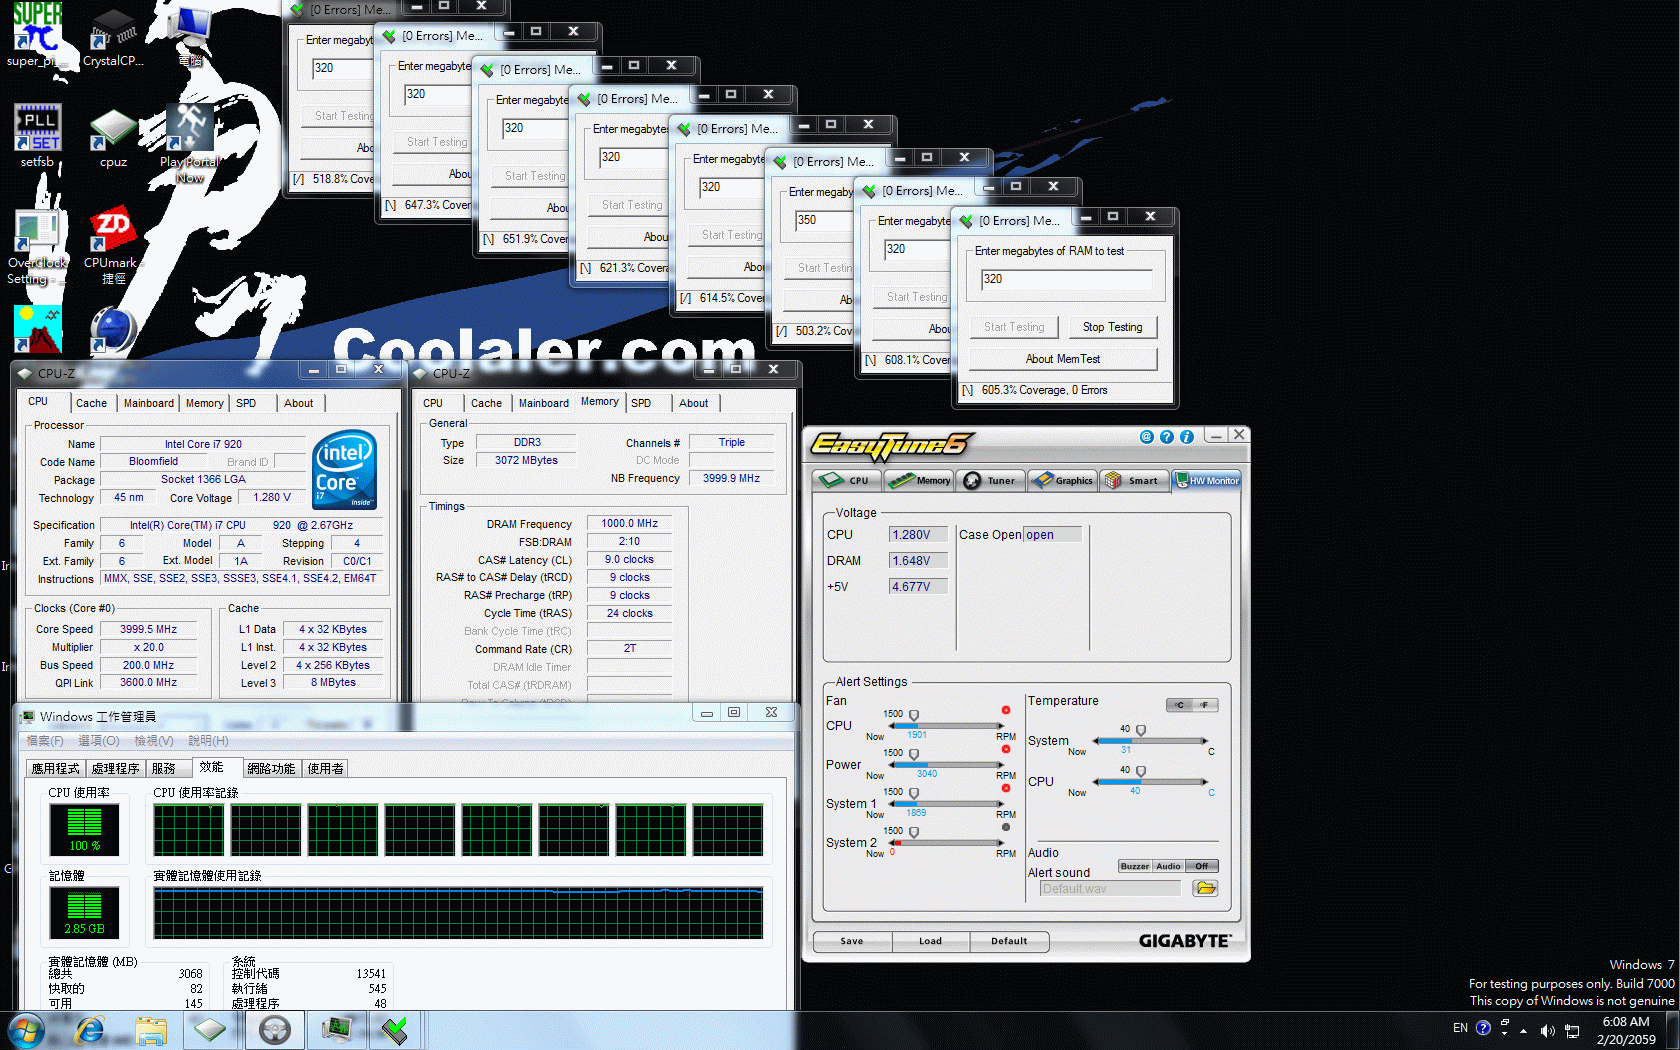Set the alert sound mode to Audio
Viewport: 1680px width, 1050px height.
point(1168,866)
